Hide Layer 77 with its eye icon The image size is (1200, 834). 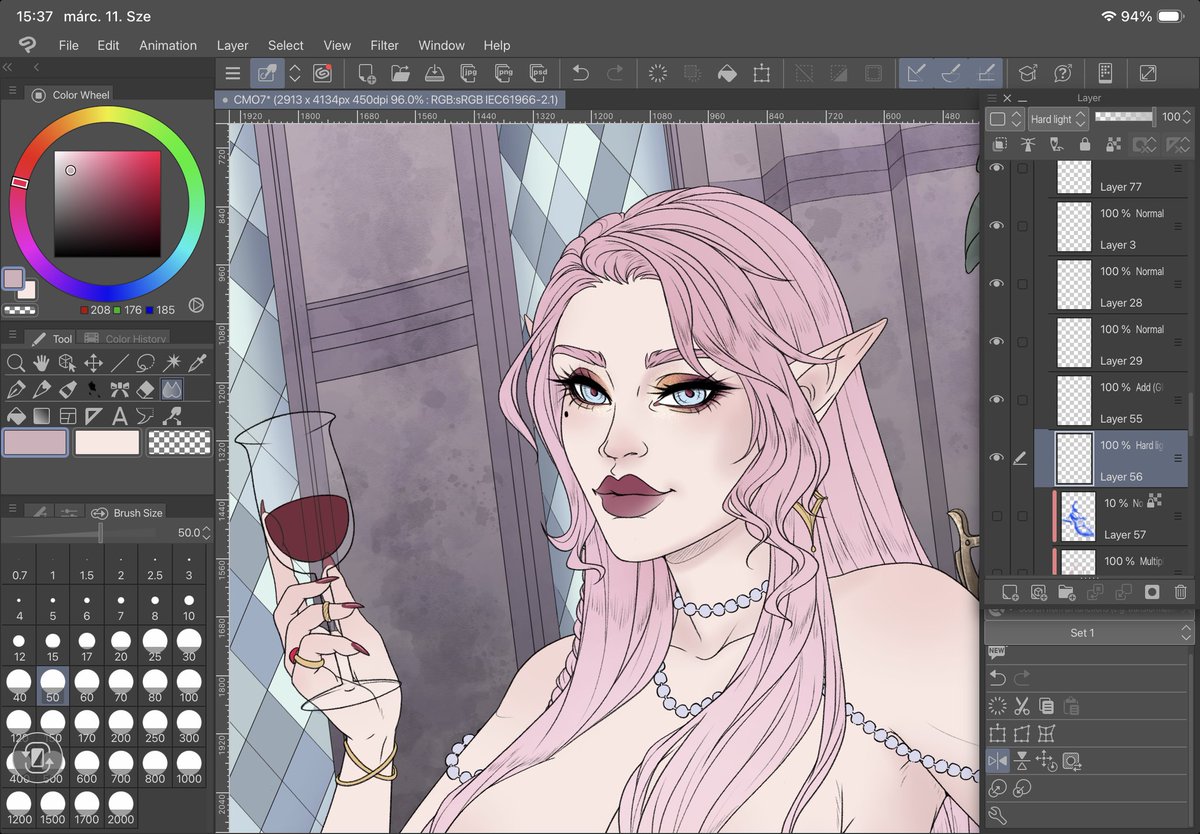[996, 169]
